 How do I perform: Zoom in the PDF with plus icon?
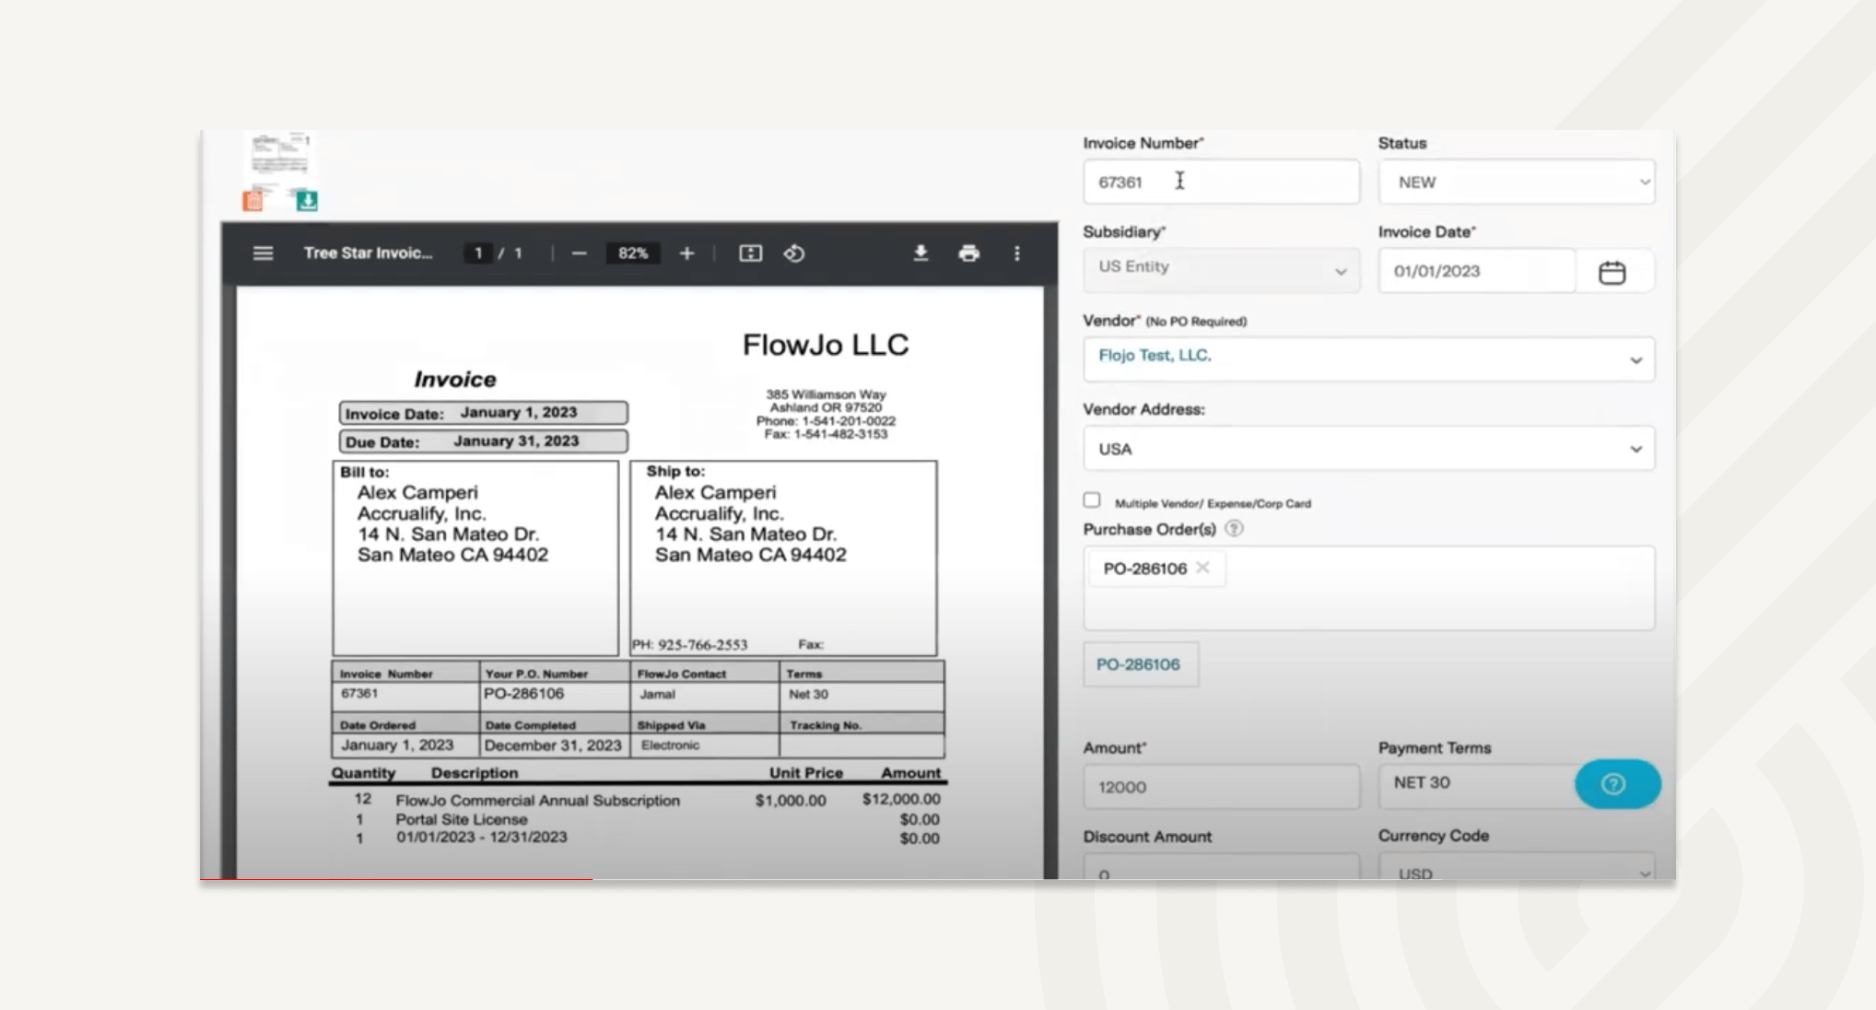tap(687, 253)
